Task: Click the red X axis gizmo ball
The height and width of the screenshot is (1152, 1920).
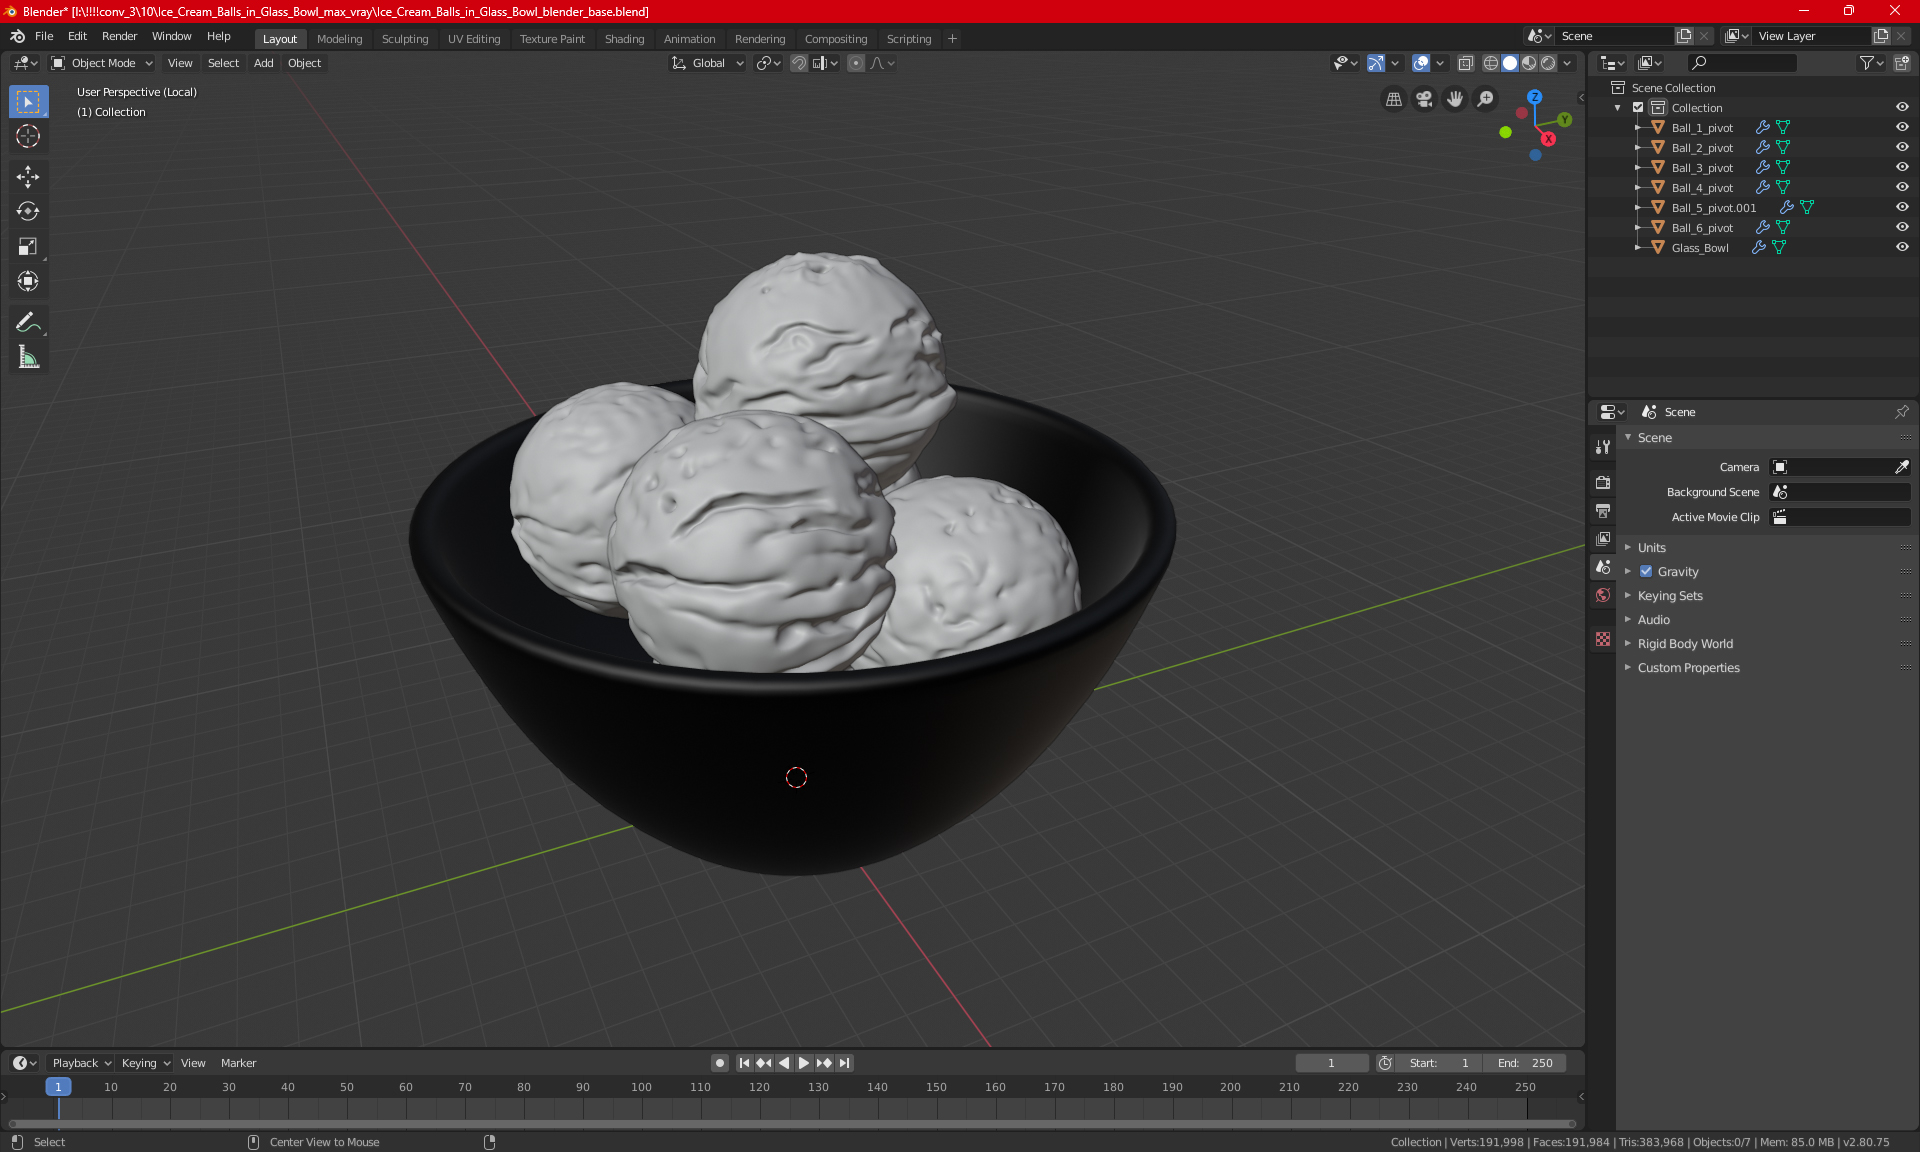Action: click(1548, 139)
